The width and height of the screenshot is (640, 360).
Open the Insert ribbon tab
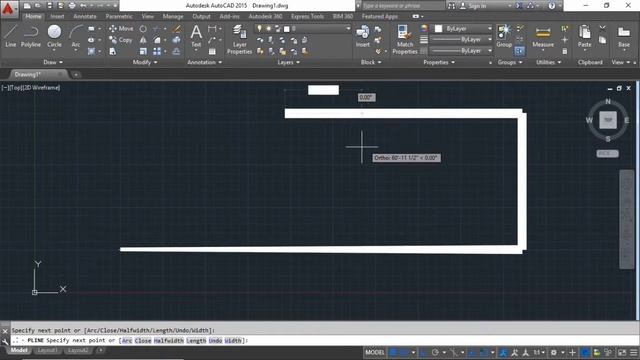57,16
